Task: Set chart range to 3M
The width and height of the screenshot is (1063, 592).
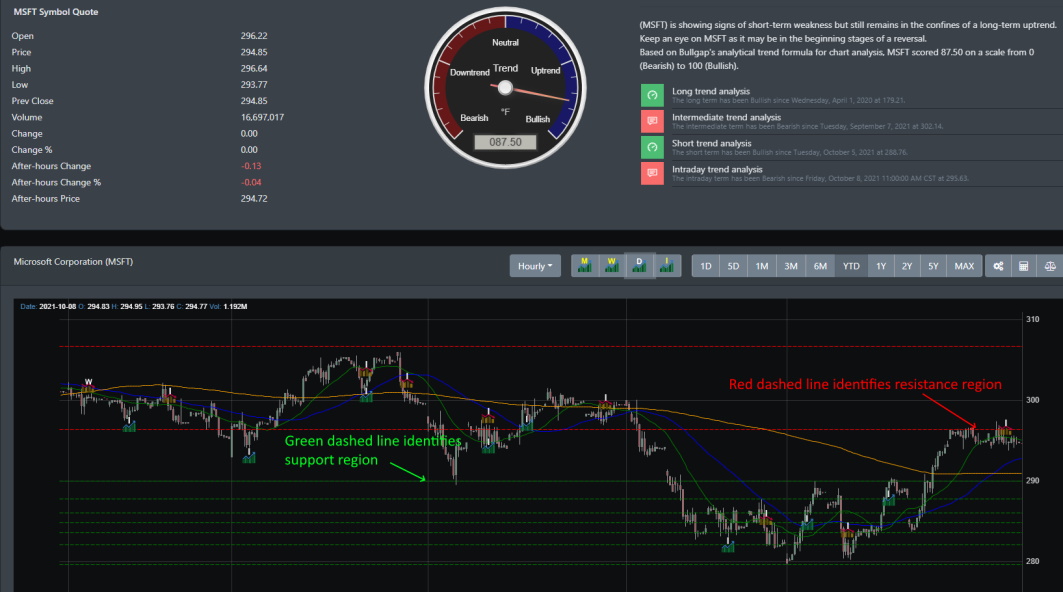Action: pyautogui.click(x=790, y=266)
